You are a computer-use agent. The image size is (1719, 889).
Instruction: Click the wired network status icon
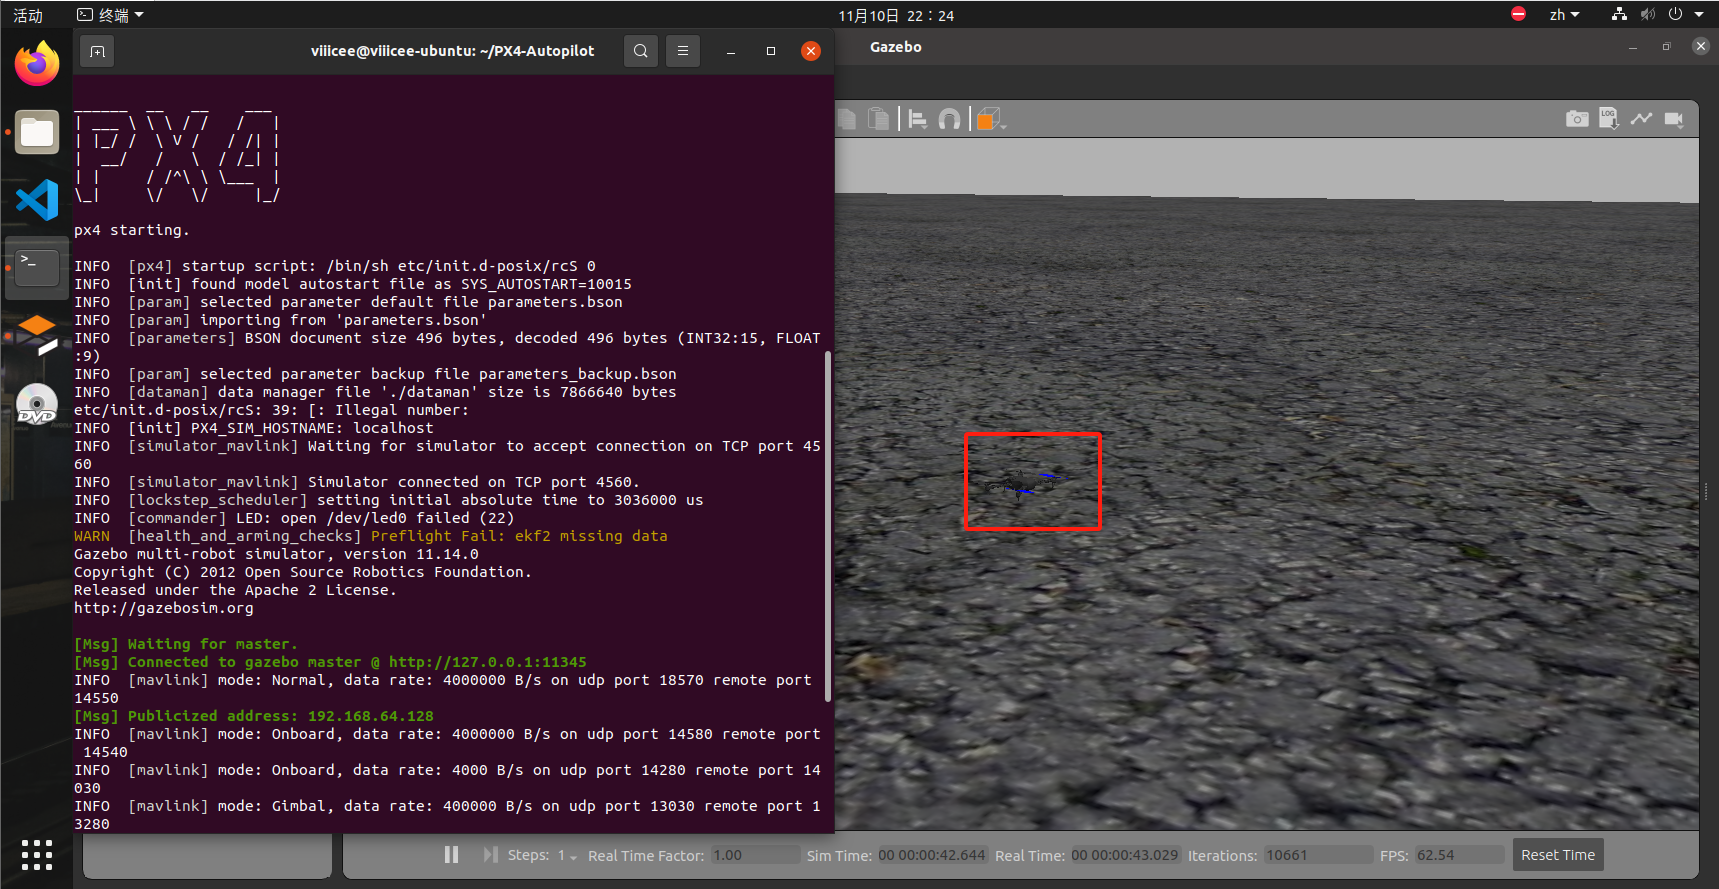point(1619,14)
